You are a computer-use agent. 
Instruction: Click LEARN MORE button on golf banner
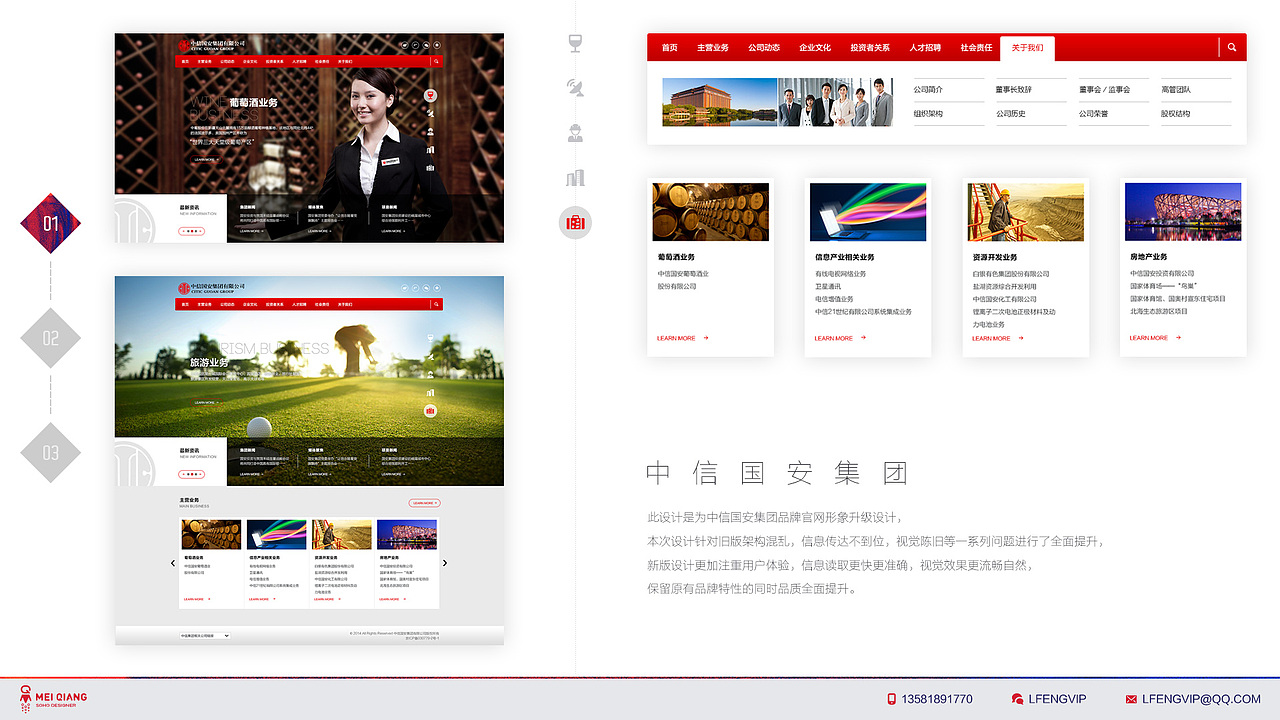point(206,403)
